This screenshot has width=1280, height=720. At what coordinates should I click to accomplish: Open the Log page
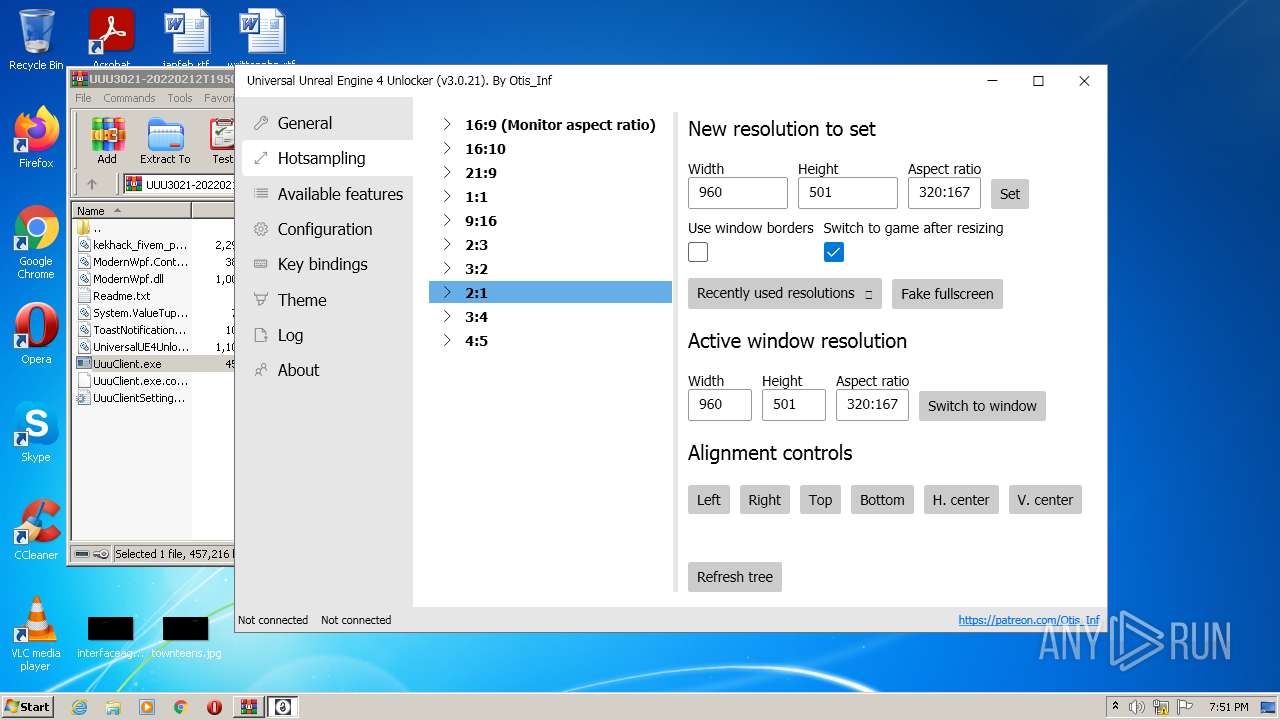pos(327,335)
